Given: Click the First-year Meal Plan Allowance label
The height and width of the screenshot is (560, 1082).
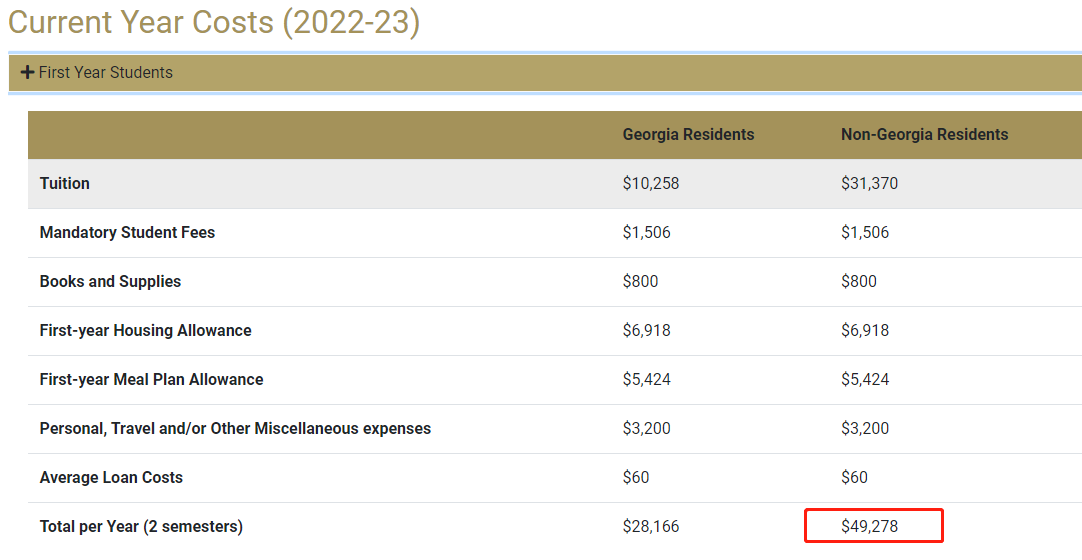Looking at the screenshot, I should click(151, 379).
